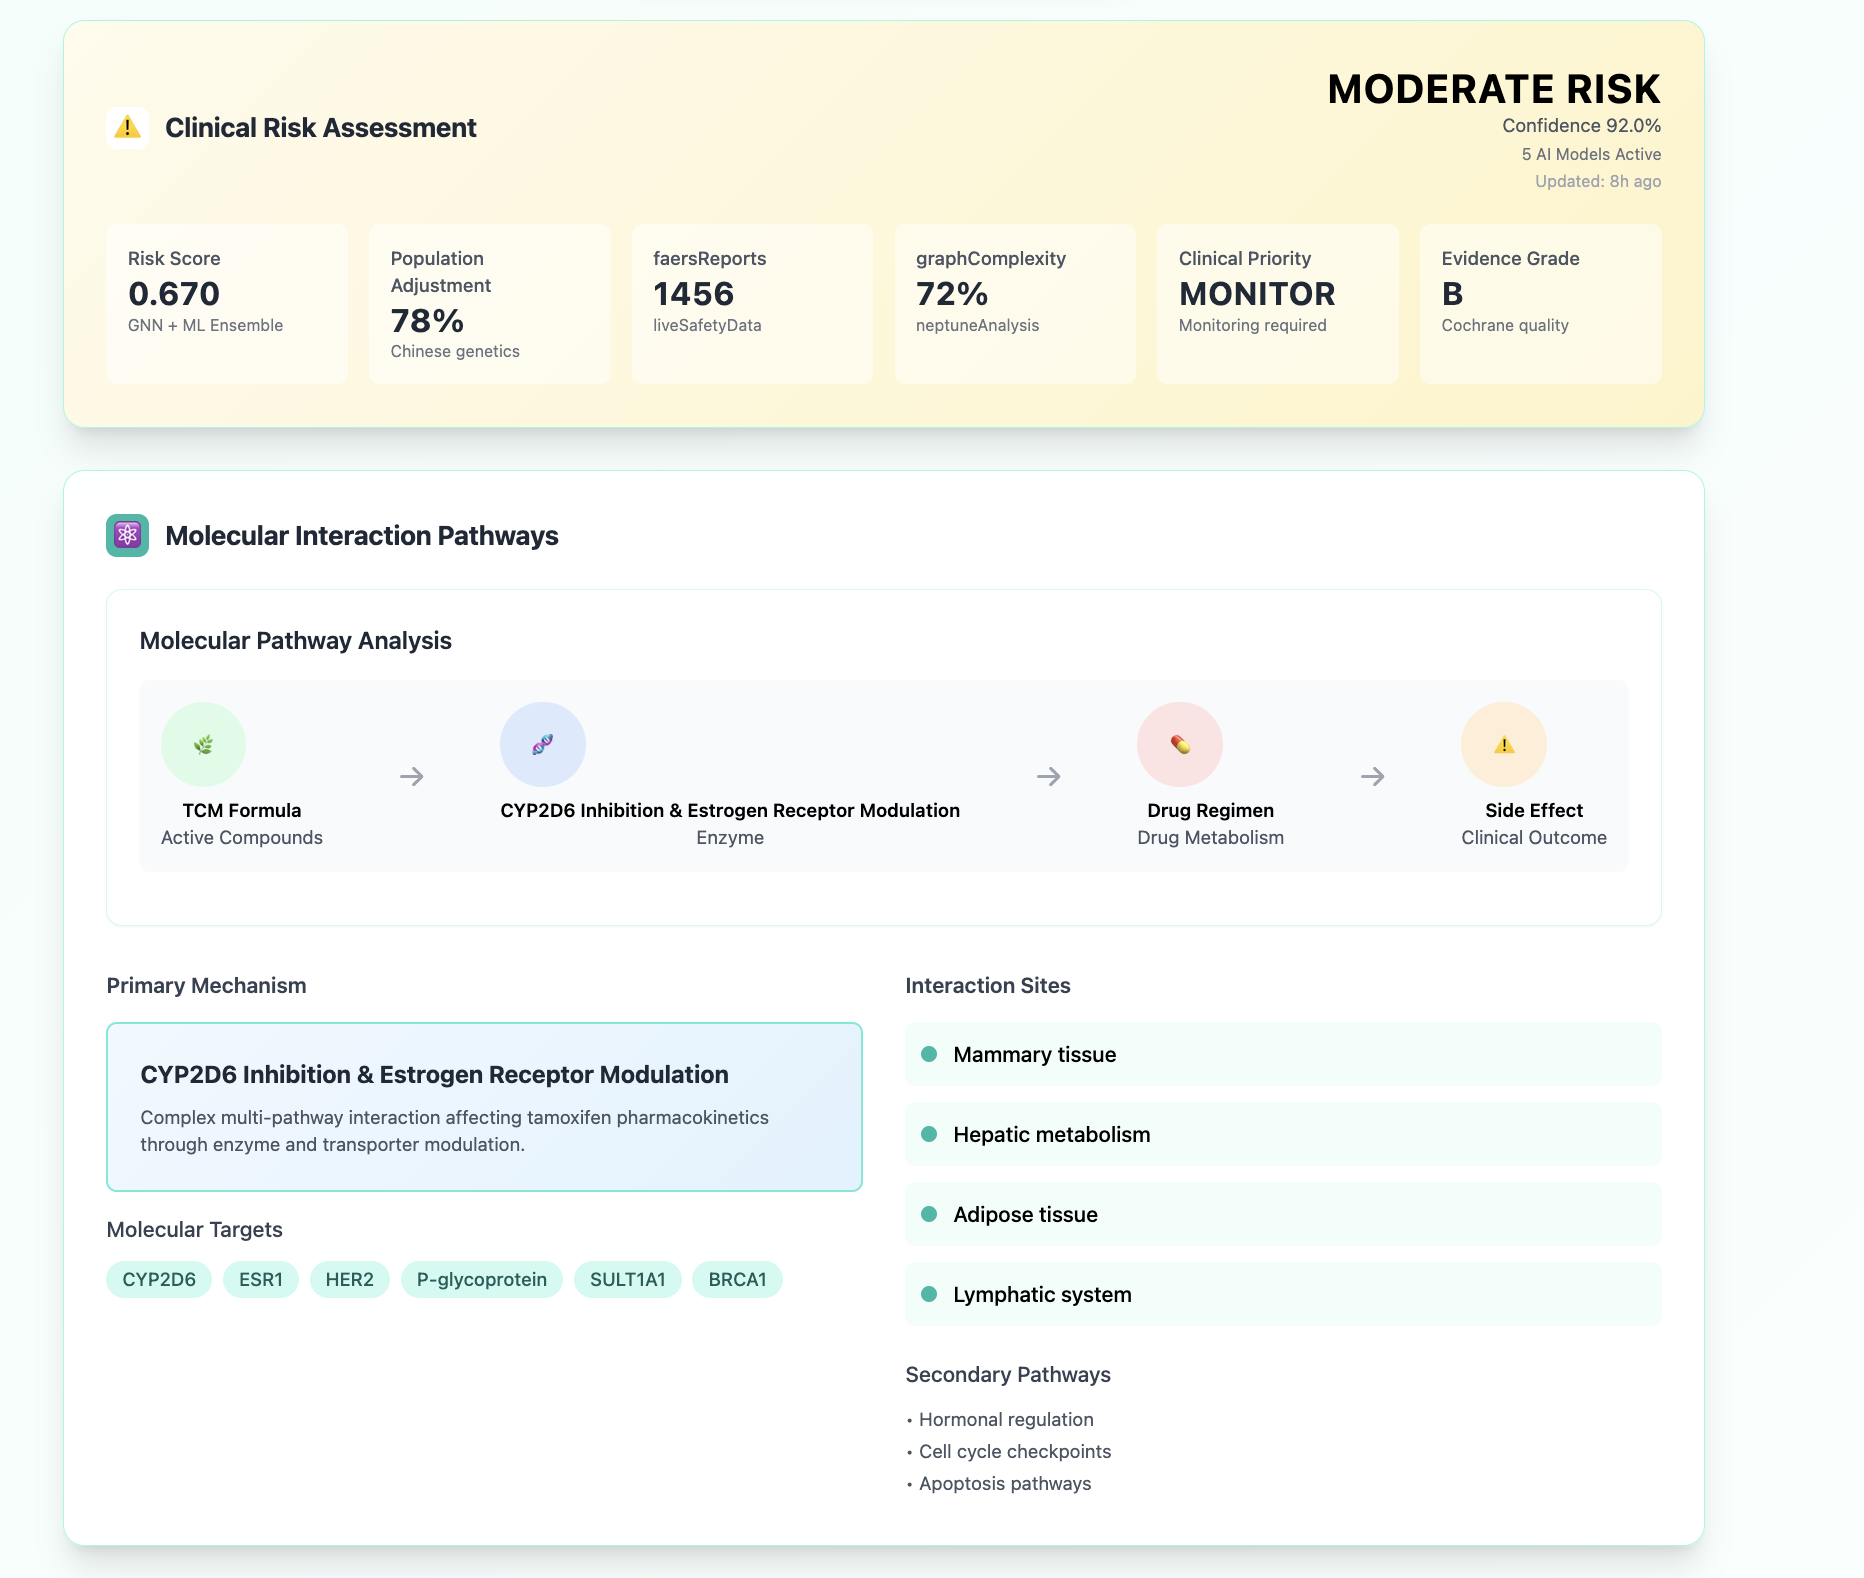1864x1578 pixels.
Task: Click the Interaction Sites heading
Action: pyautogui.click(x=988, y=986)
